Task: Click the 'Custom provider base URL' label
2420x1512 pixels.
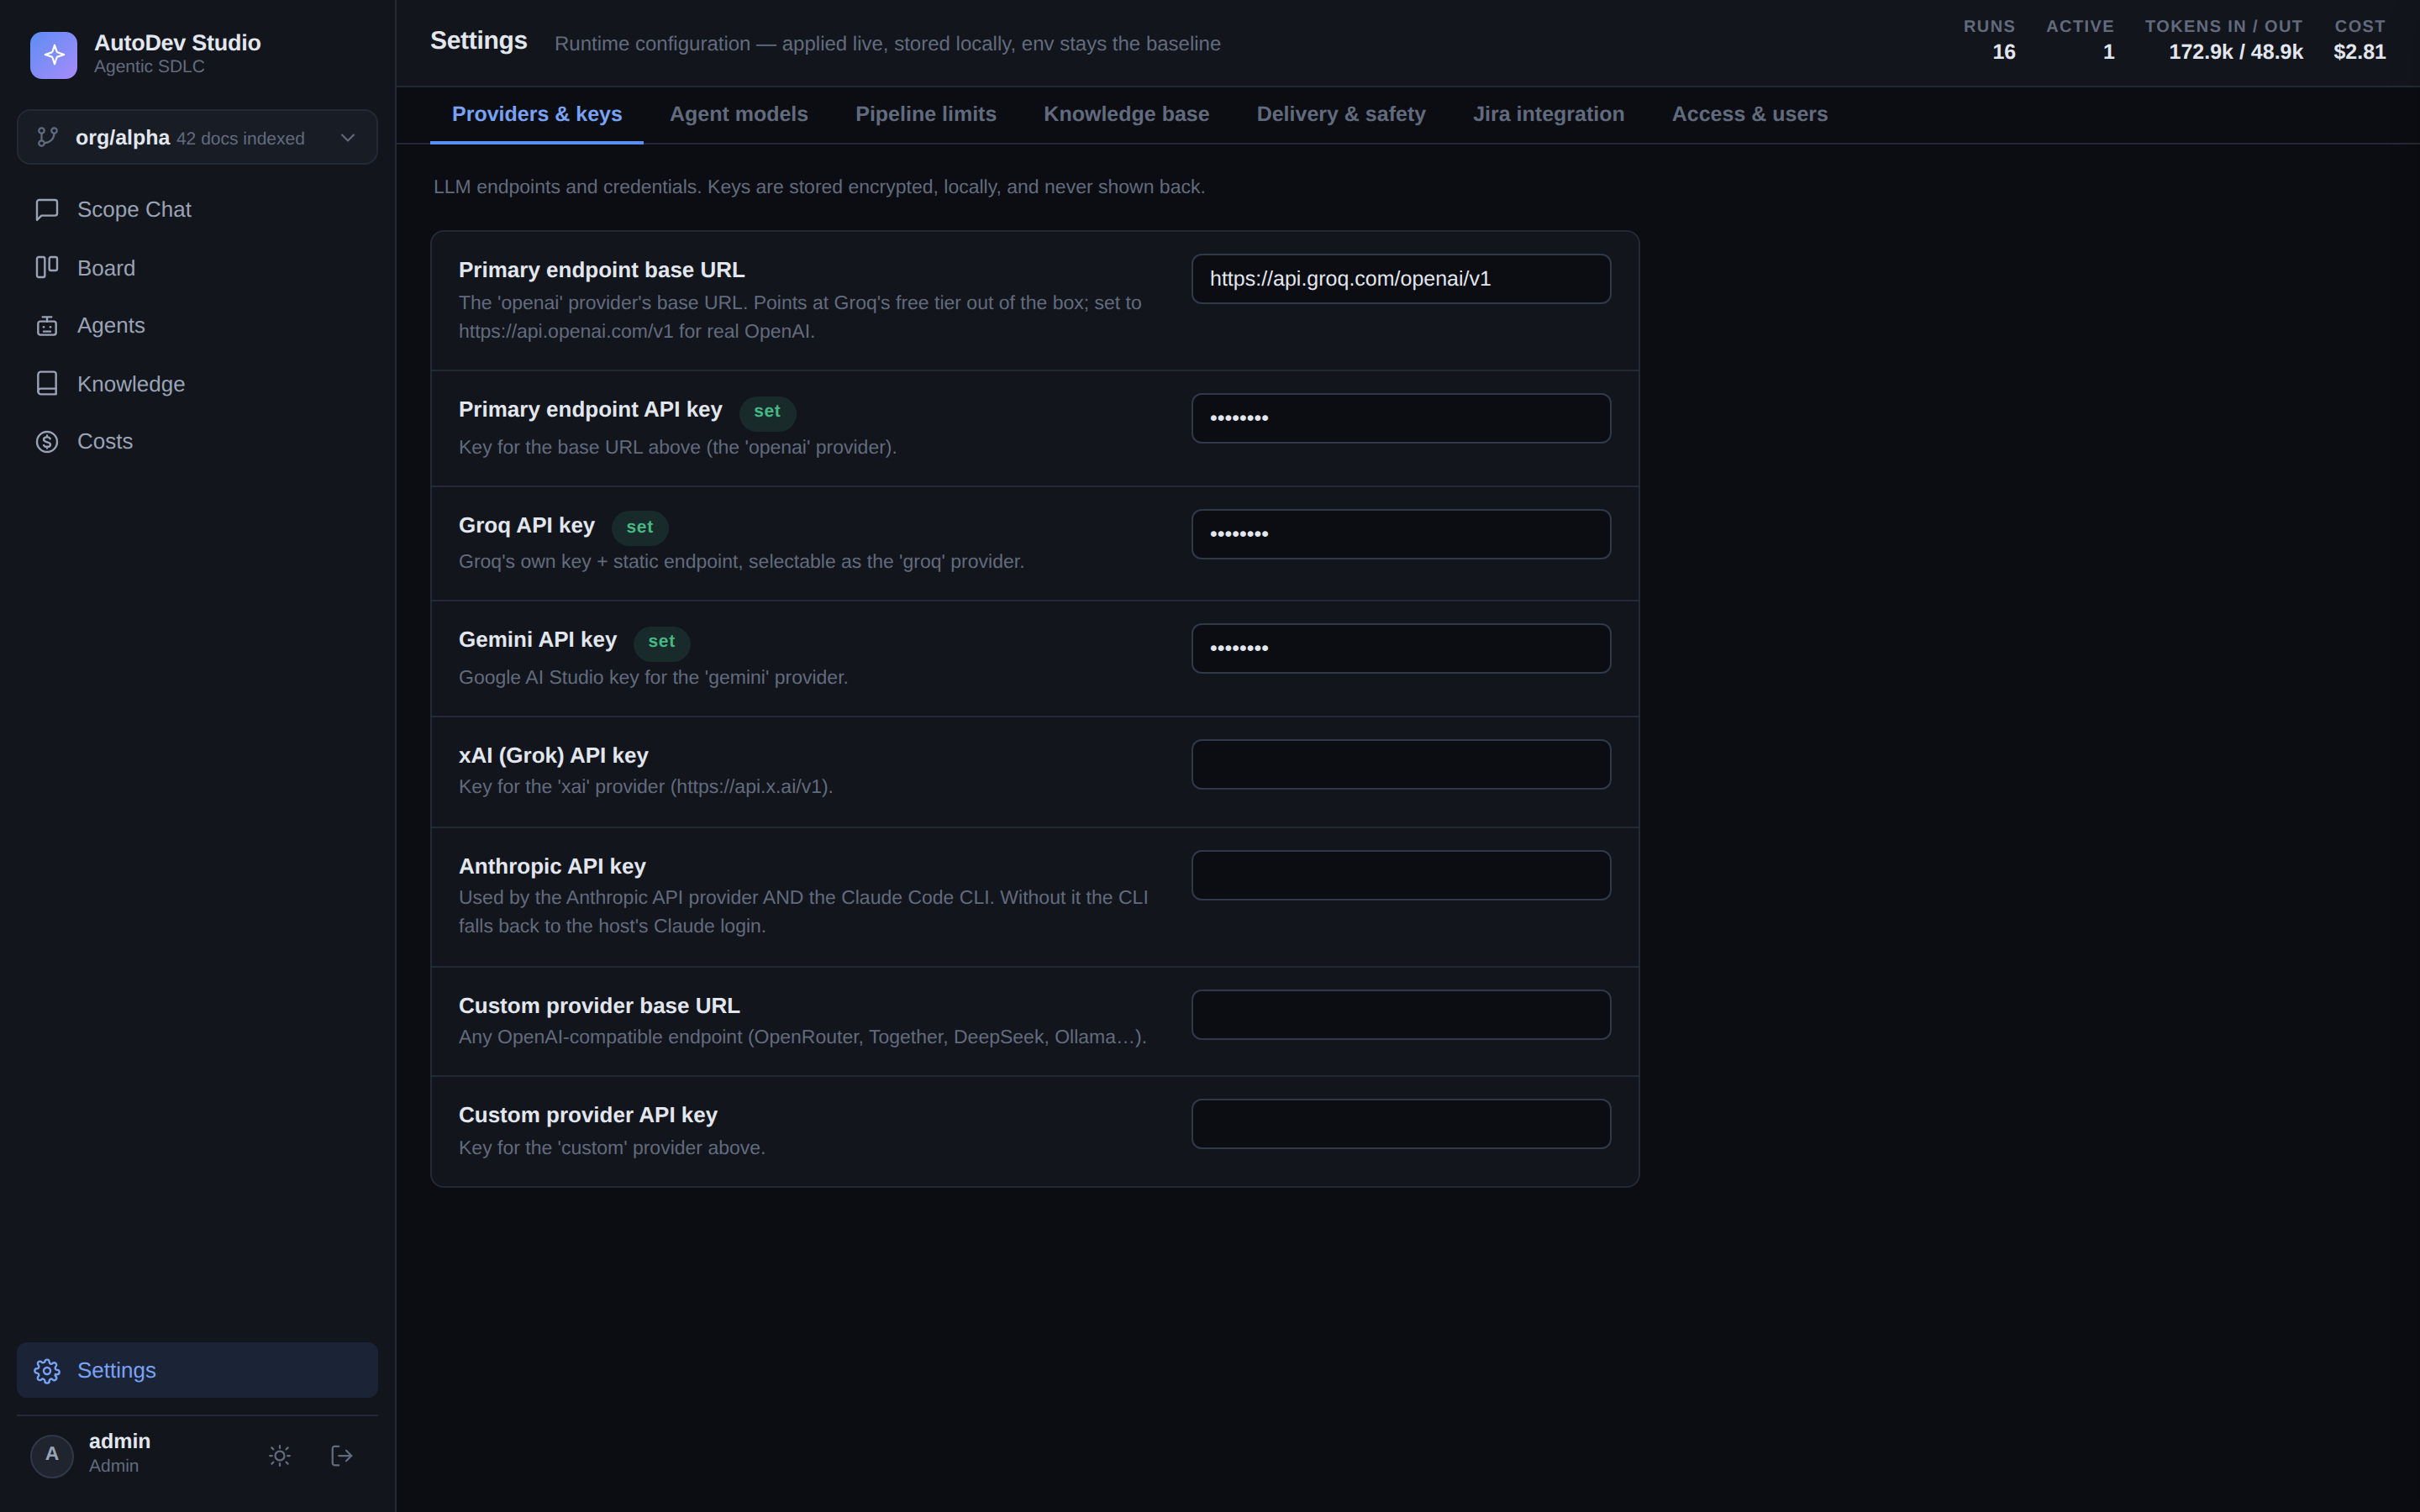Action: coord(599,1006)
